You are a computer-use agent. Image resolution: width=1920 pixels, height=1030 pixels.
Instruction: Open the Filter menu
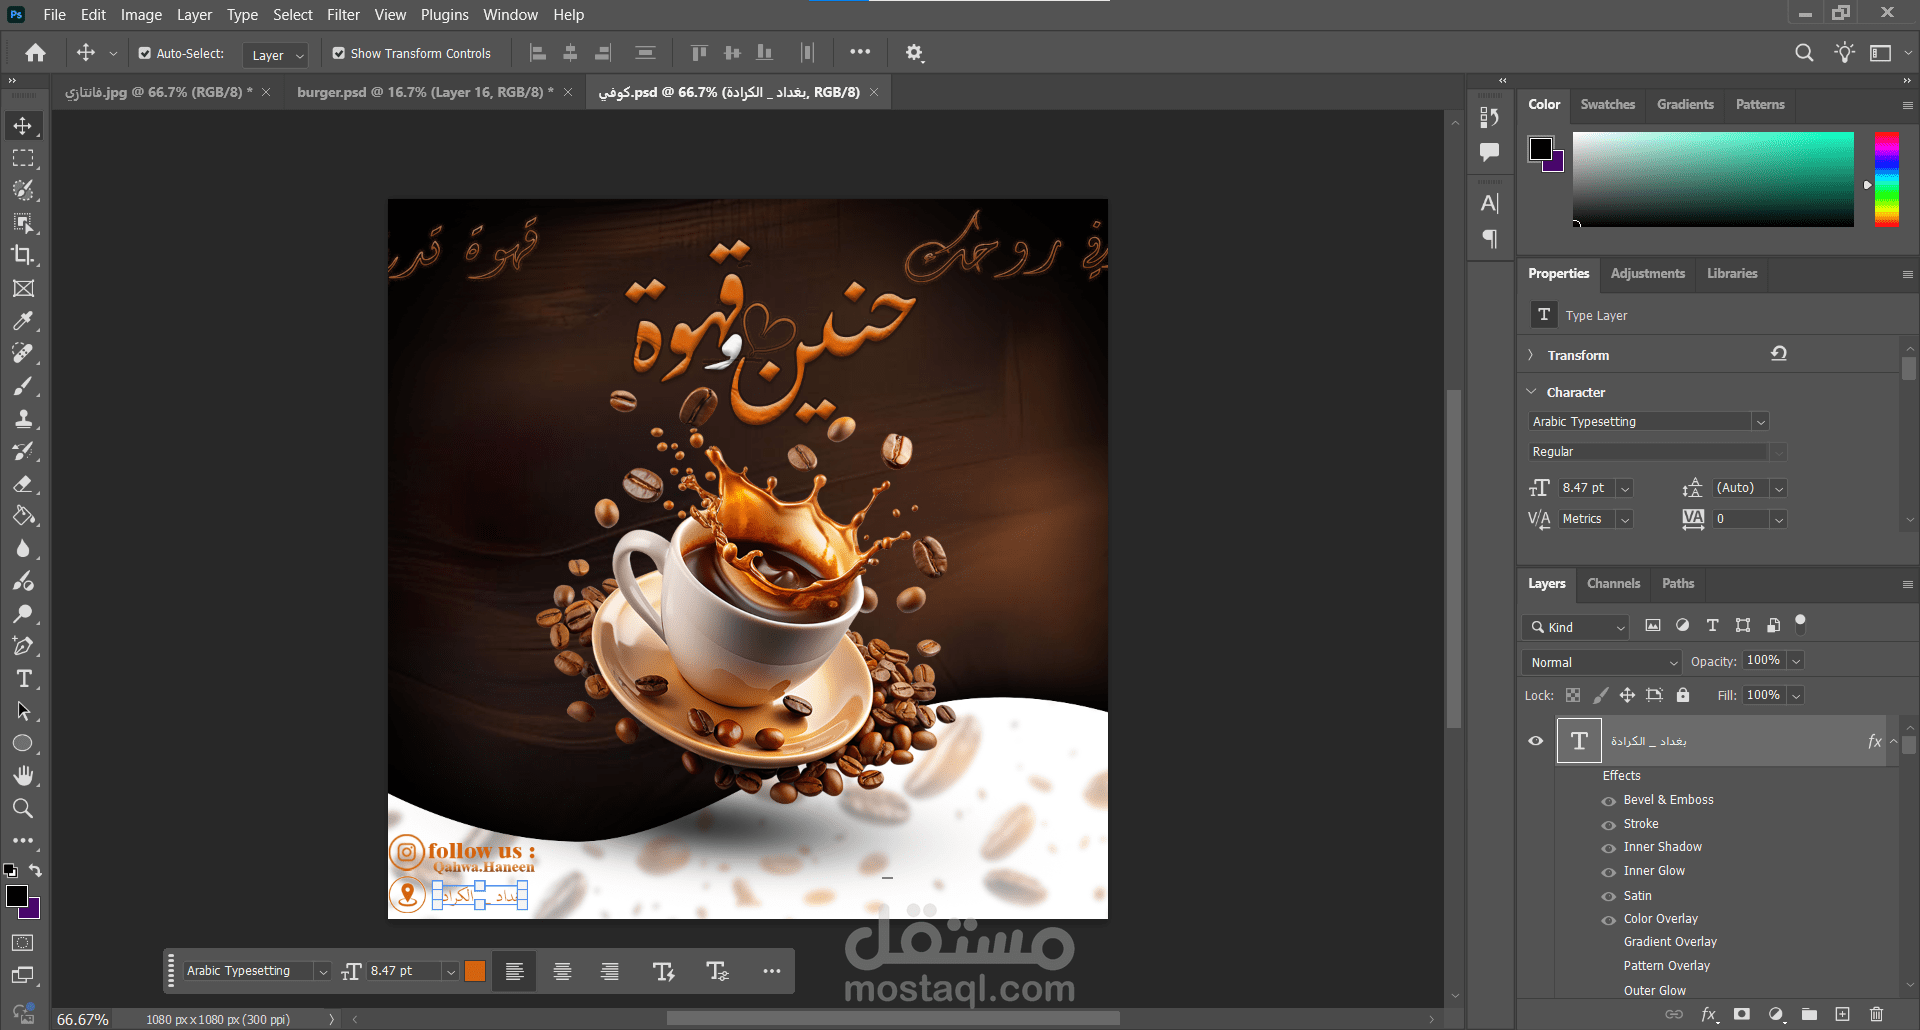point(343,14)
